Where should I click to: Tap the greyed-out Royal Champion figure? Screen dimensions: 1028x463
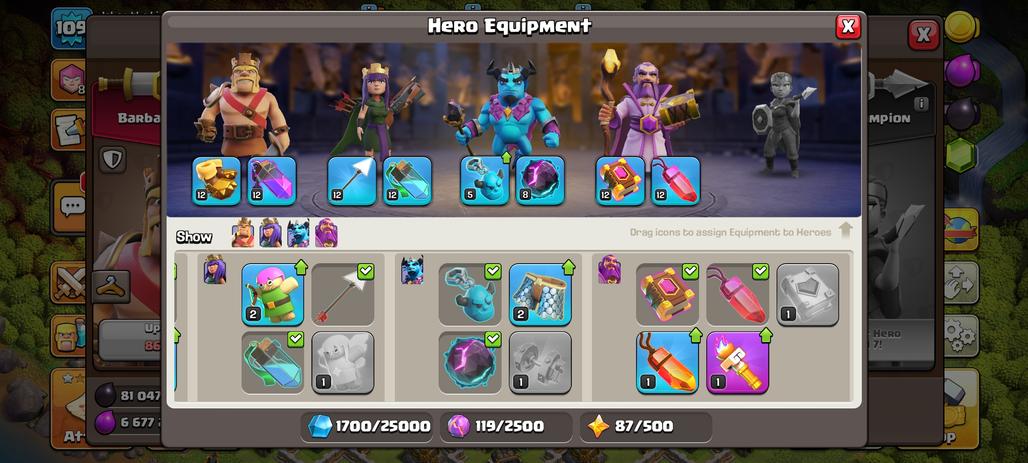782,123
